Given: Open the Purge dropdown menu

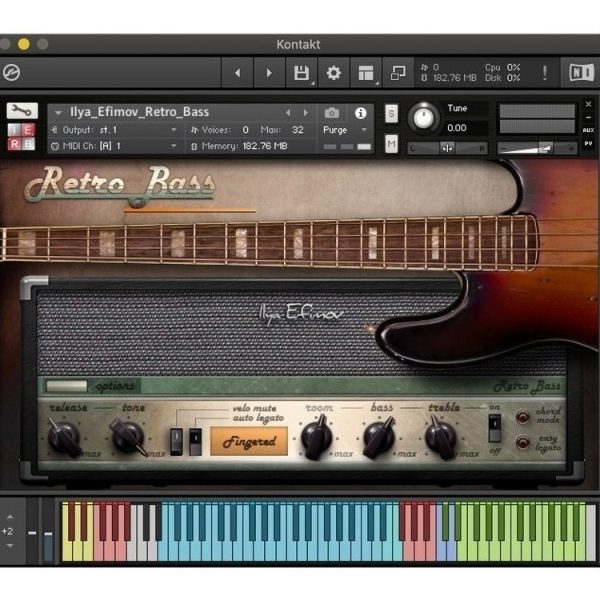Looking at the screenshot, I should coord(345,130).
